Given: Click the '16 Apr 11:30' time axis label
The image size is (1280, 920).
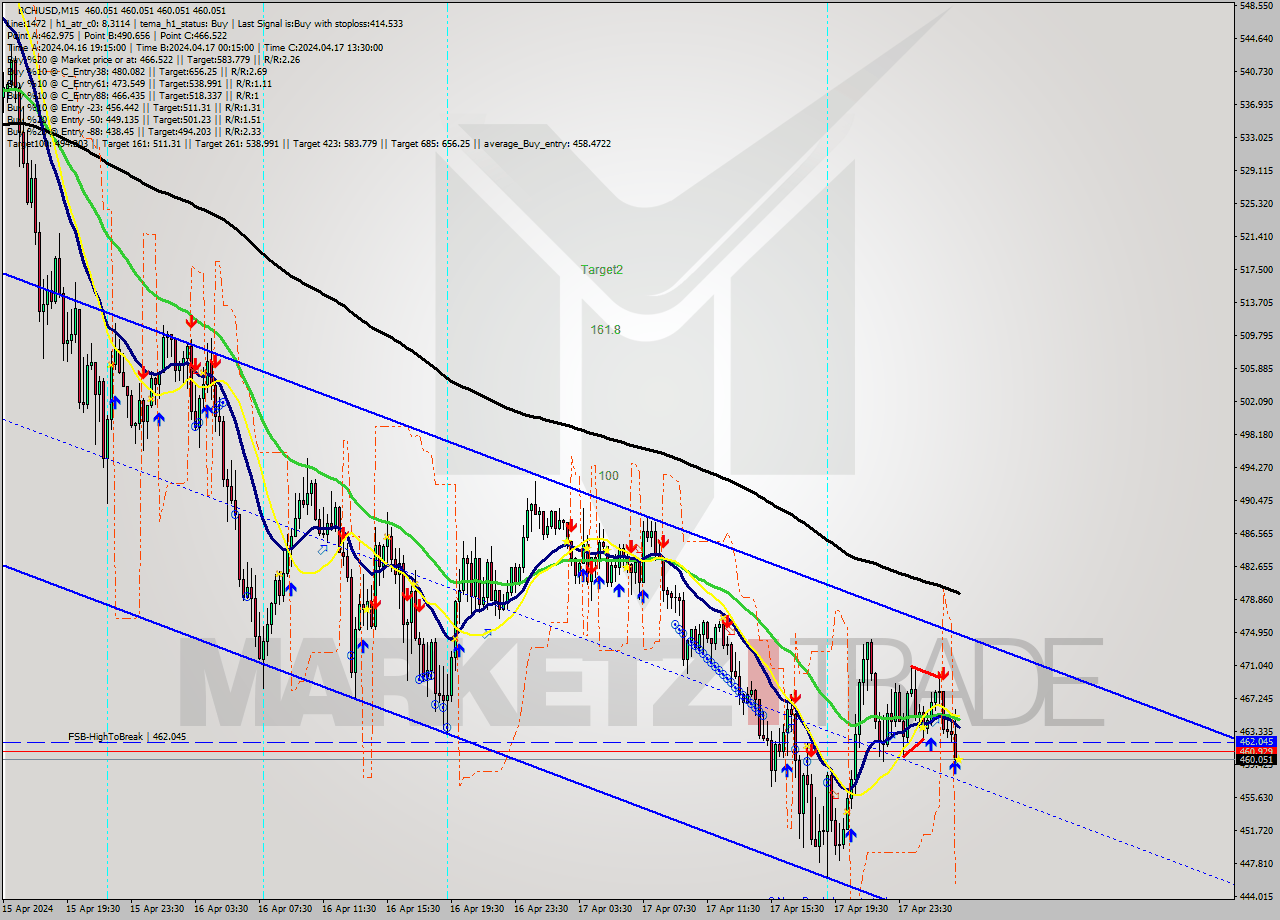Looking at the screenshot, I should click(x=350, y=909).
